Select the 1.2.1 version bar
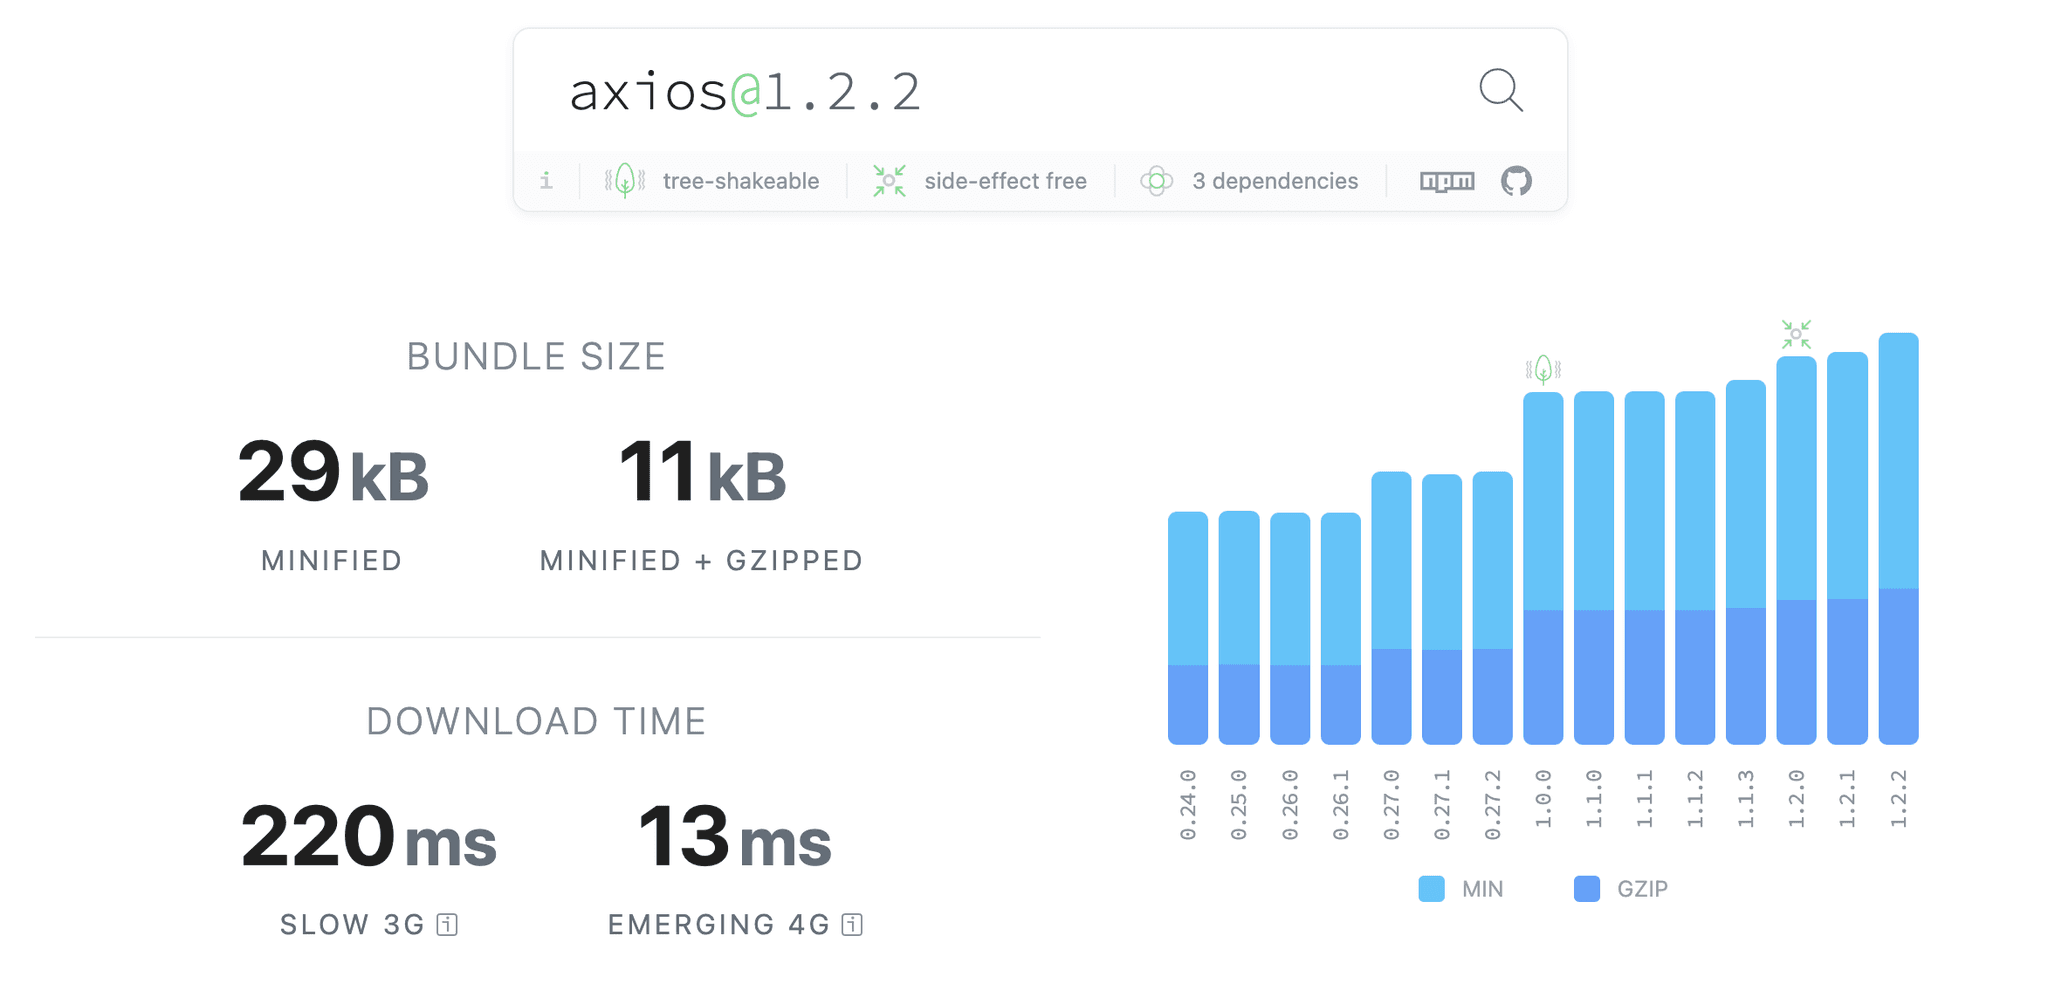The image size is (2048, 992). 1847,548
